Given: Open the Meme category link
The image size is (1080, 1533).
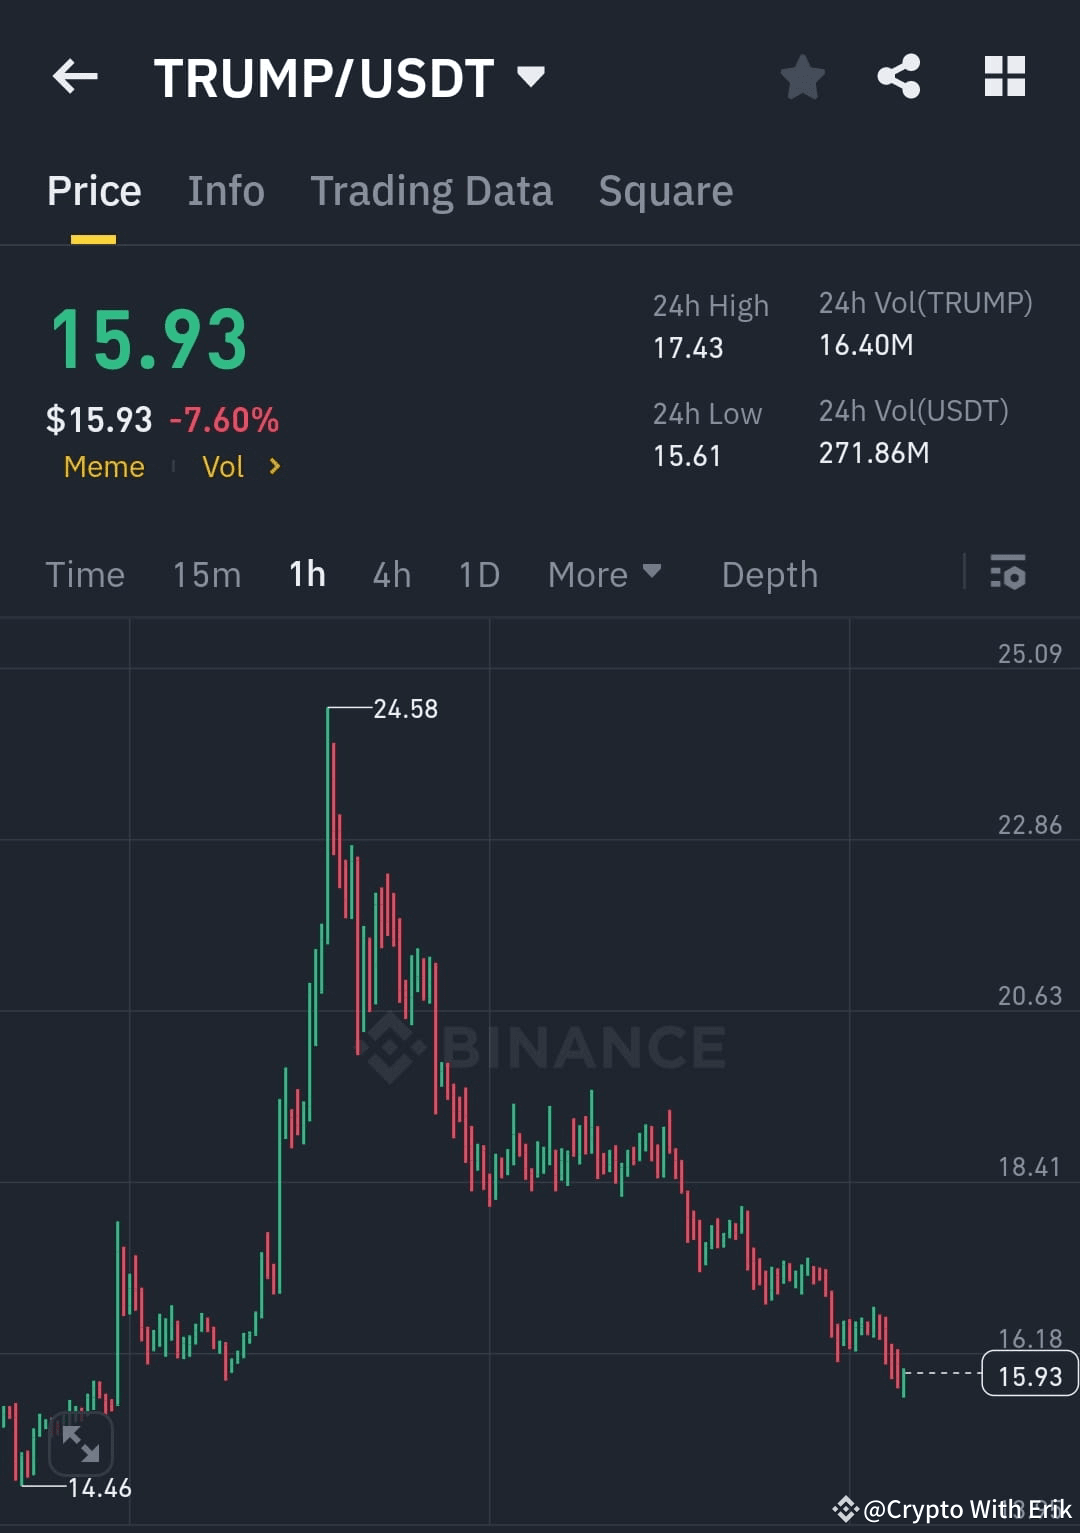Looking at the screenshot, I should (x=103, y=466).
